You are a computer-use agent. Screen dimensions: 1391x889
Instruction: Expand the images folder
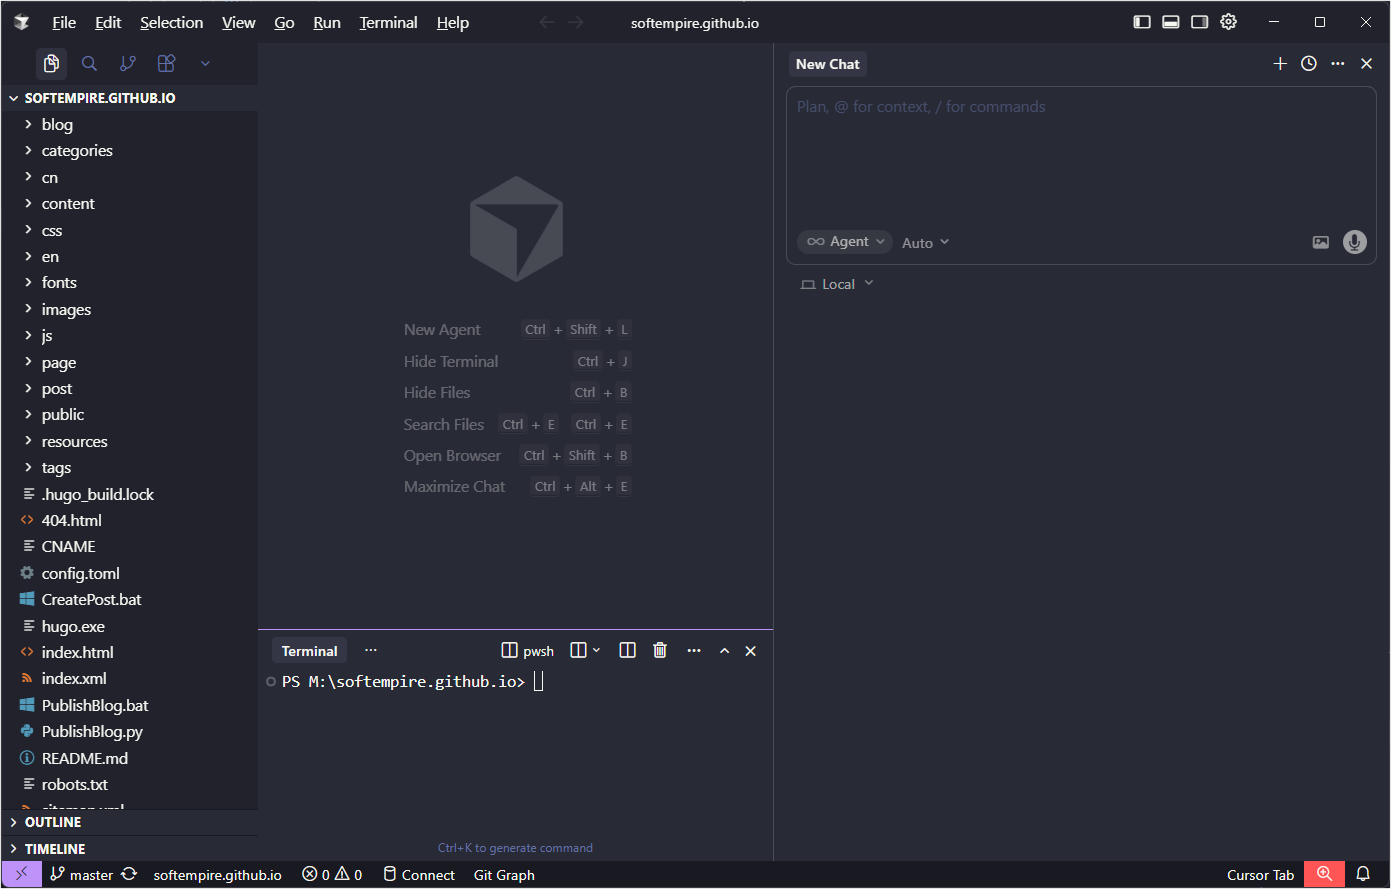point(66,310)
